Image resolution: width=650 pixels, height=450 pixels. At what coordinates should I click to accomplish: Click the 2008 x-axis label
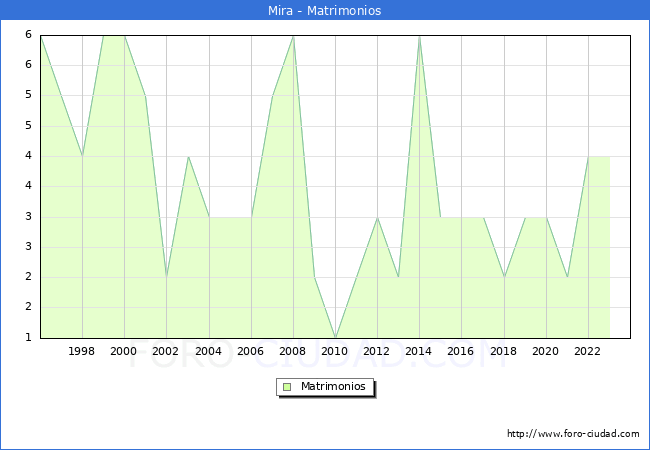[x=293, y=351]
